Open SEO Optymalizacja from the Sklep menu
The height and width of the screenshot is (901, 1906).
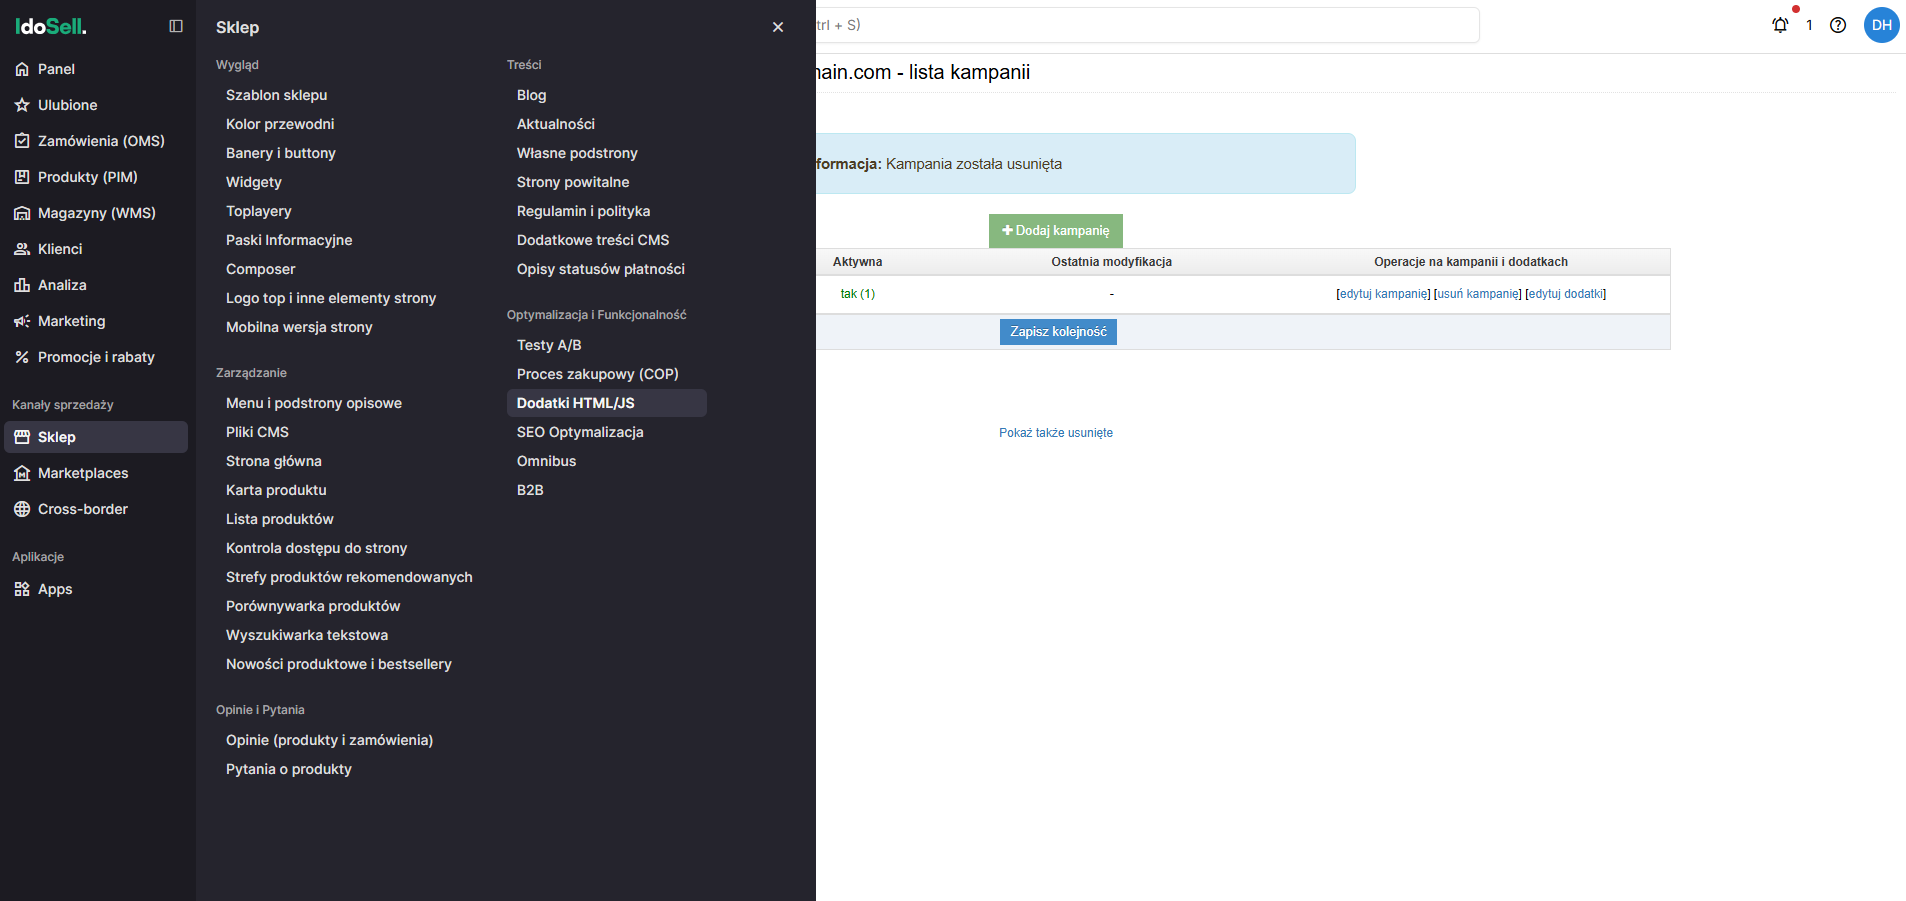tap(580, 431)
